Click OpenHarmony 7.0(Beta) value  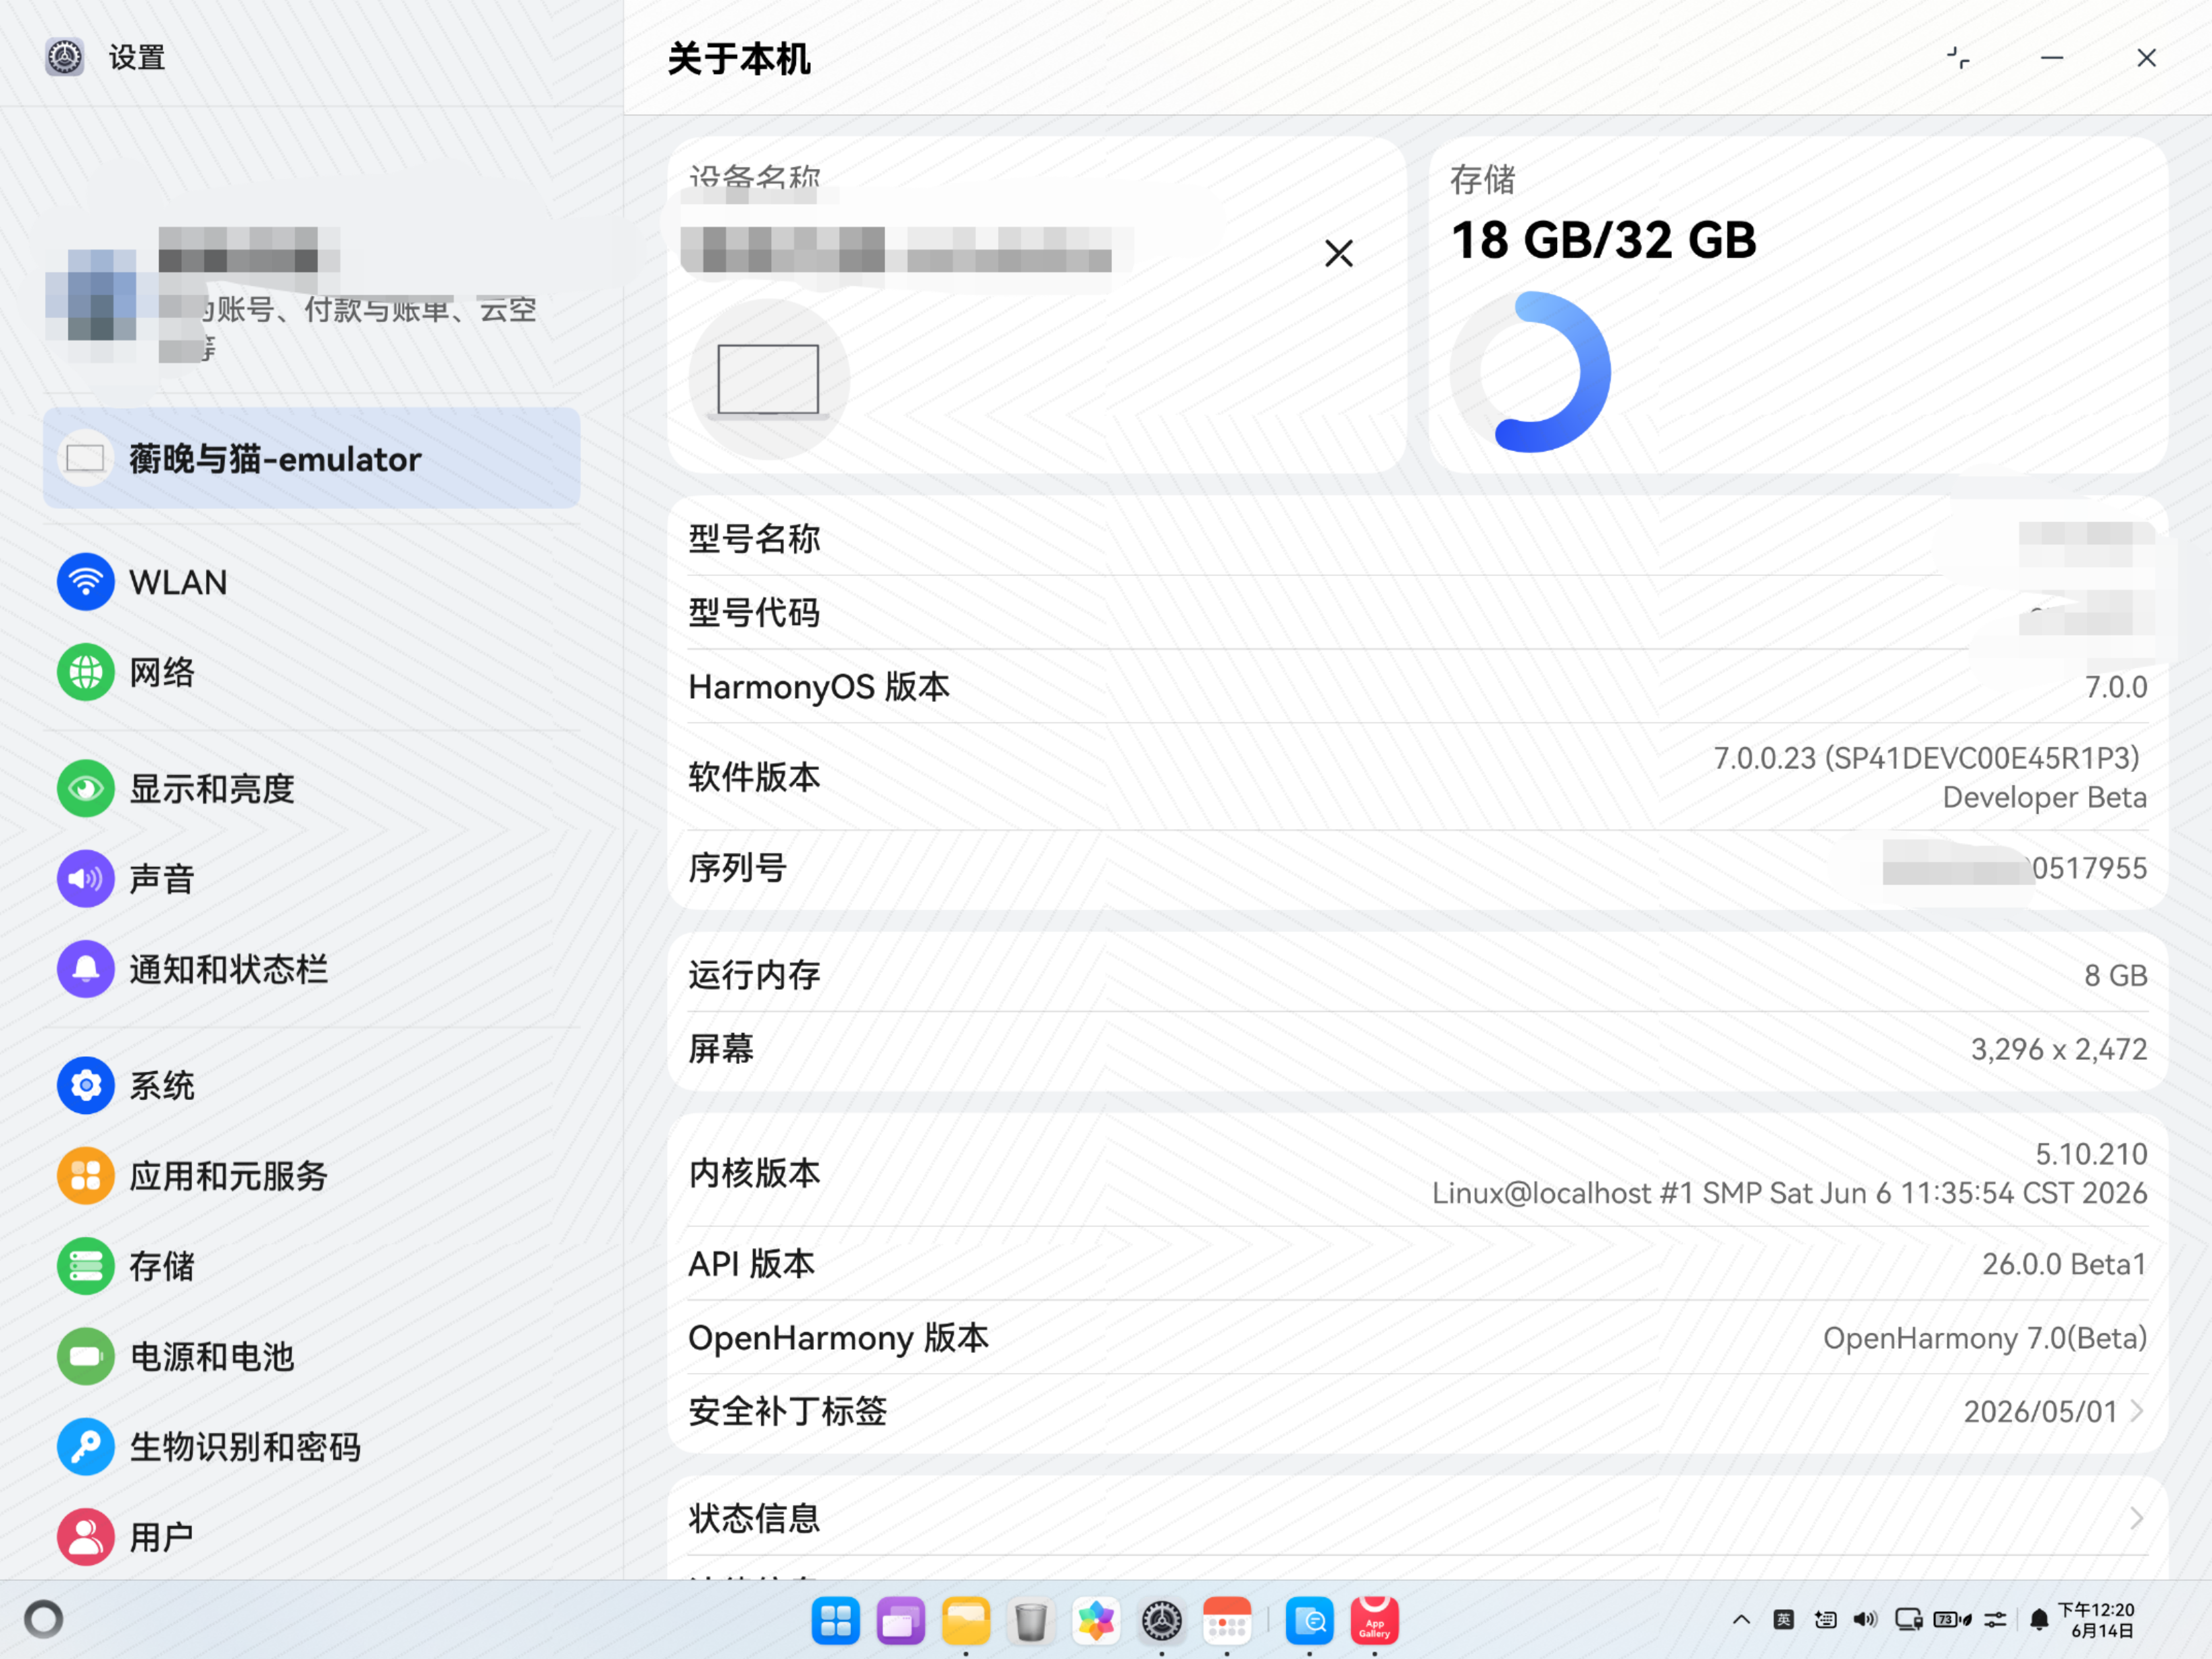(x=1985, y=1338)
